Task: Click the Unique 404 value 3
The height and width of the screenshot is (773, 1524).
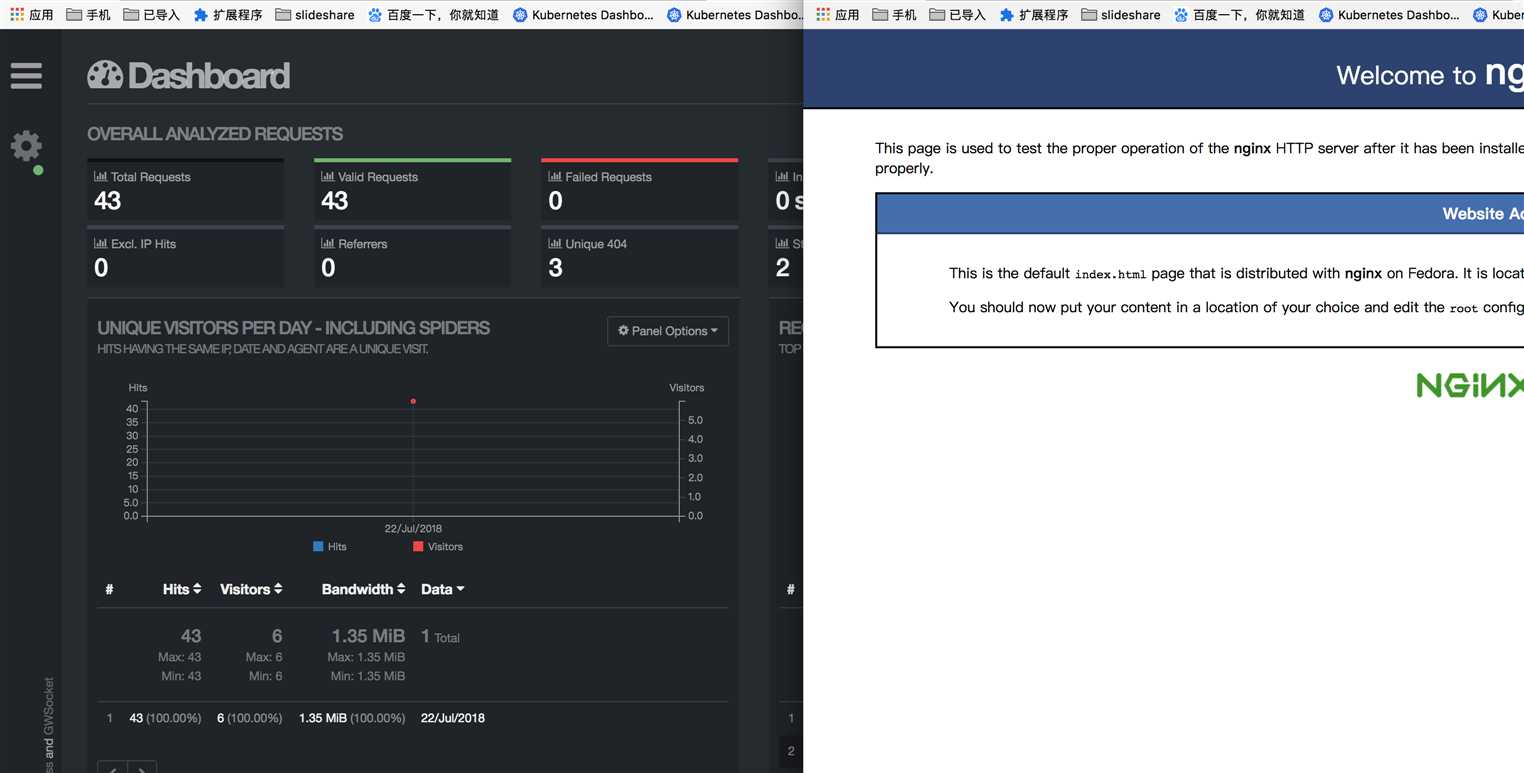Action: (x=555, y=268)
